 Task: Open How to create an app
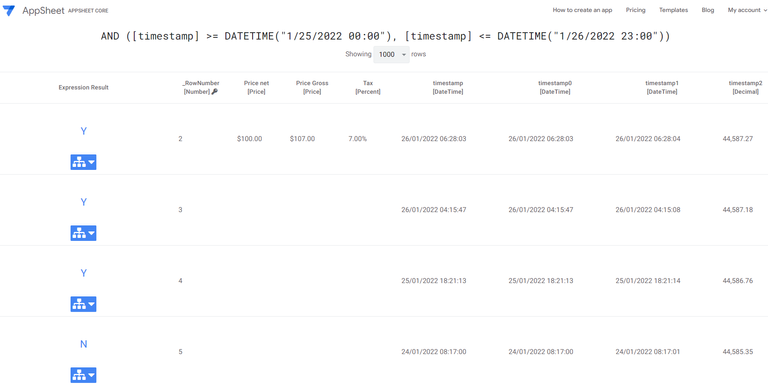click(582, 10)
